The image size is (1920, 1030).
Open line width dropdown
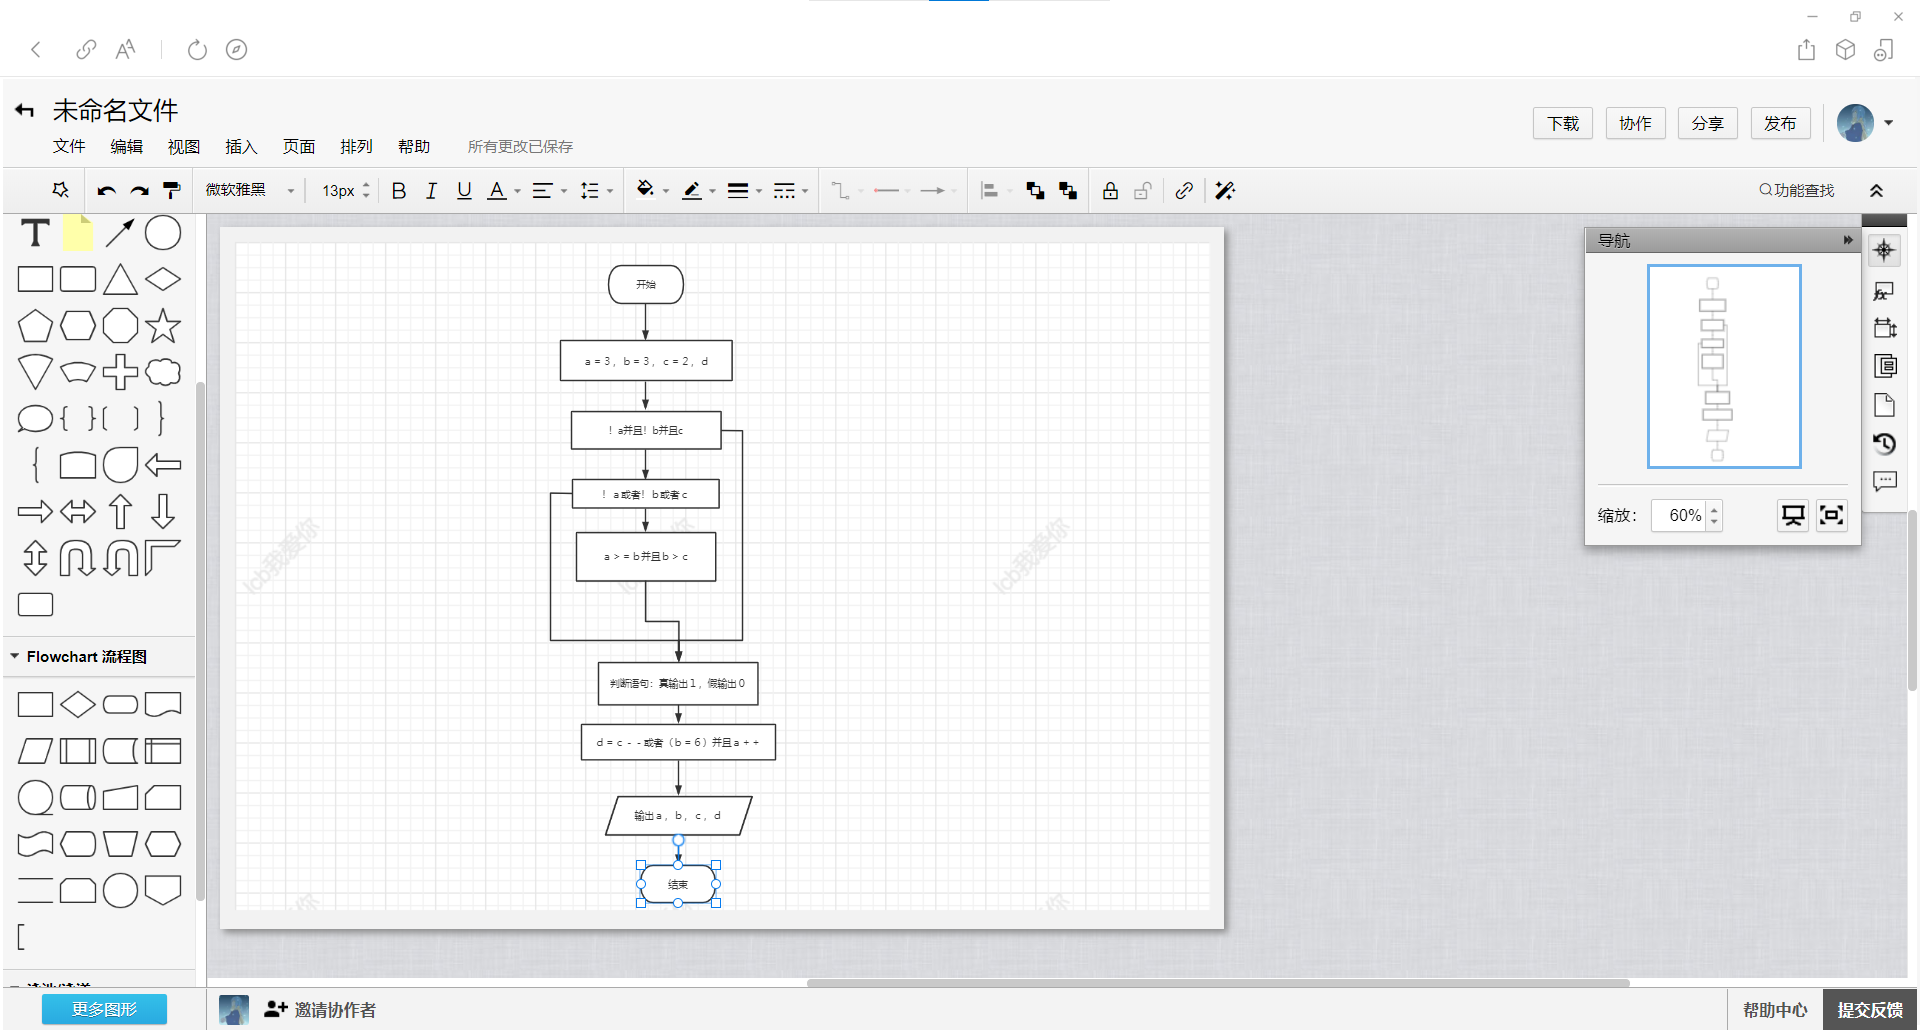pos(744,191)
